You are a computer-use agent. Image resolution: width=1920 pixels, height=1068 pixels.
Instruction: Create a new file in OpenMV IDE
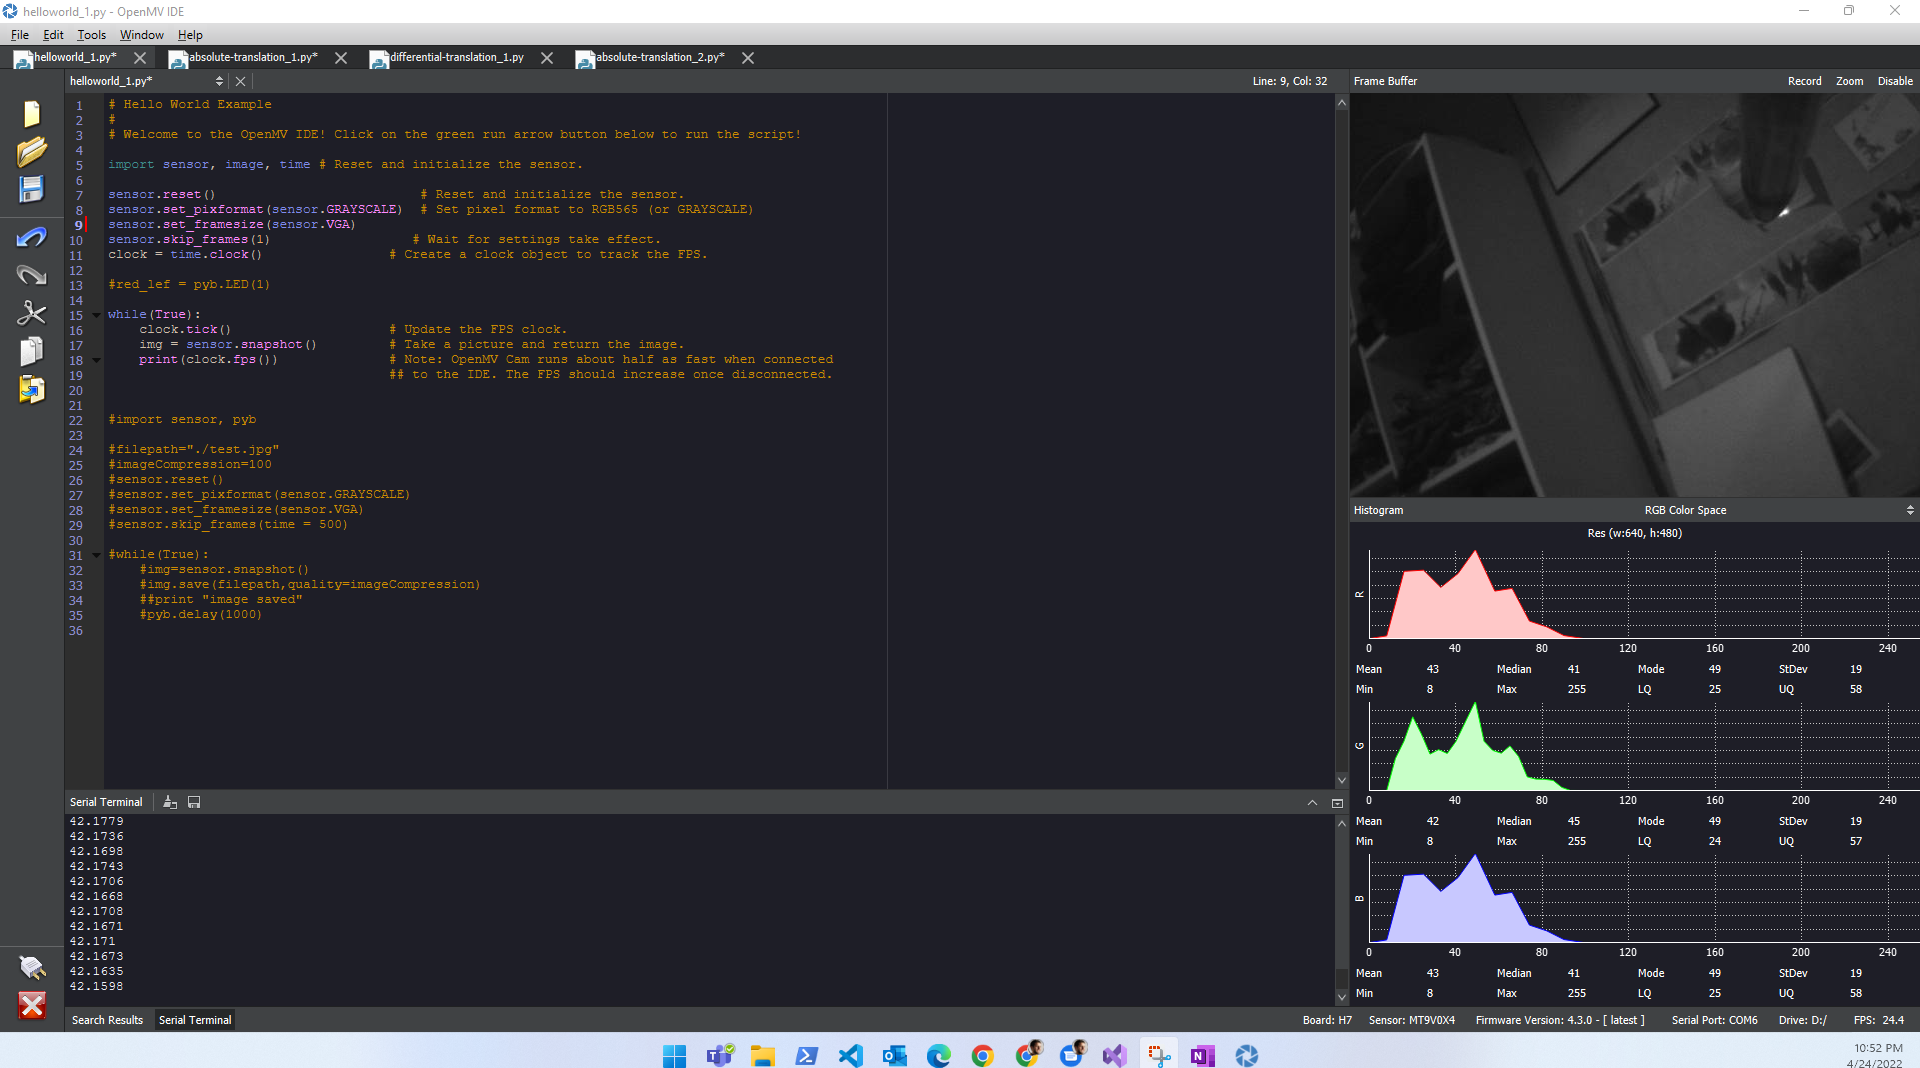[x=31, y=113]
